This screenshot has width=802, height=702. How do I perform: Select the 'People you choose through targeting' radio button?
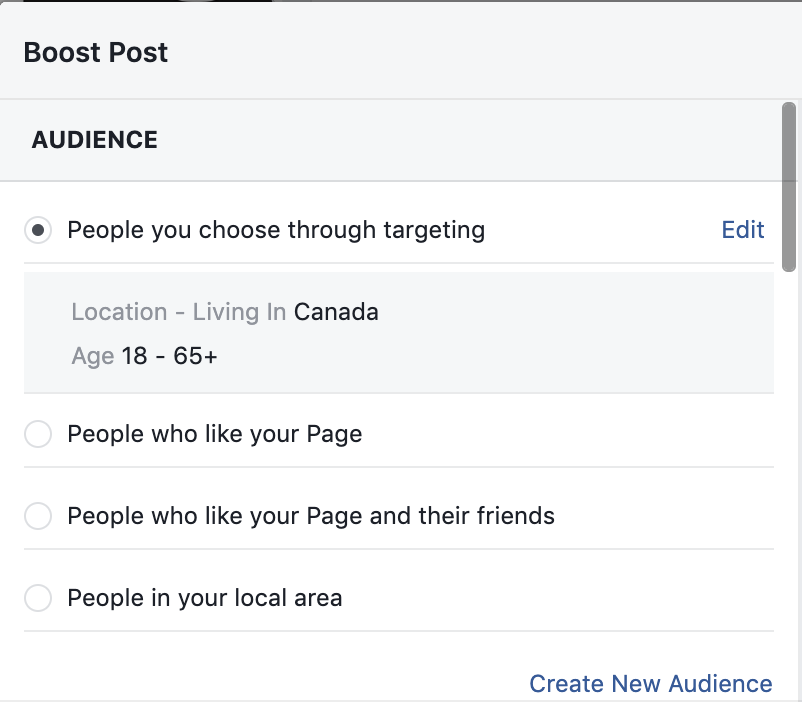click(x=38, y=231)
